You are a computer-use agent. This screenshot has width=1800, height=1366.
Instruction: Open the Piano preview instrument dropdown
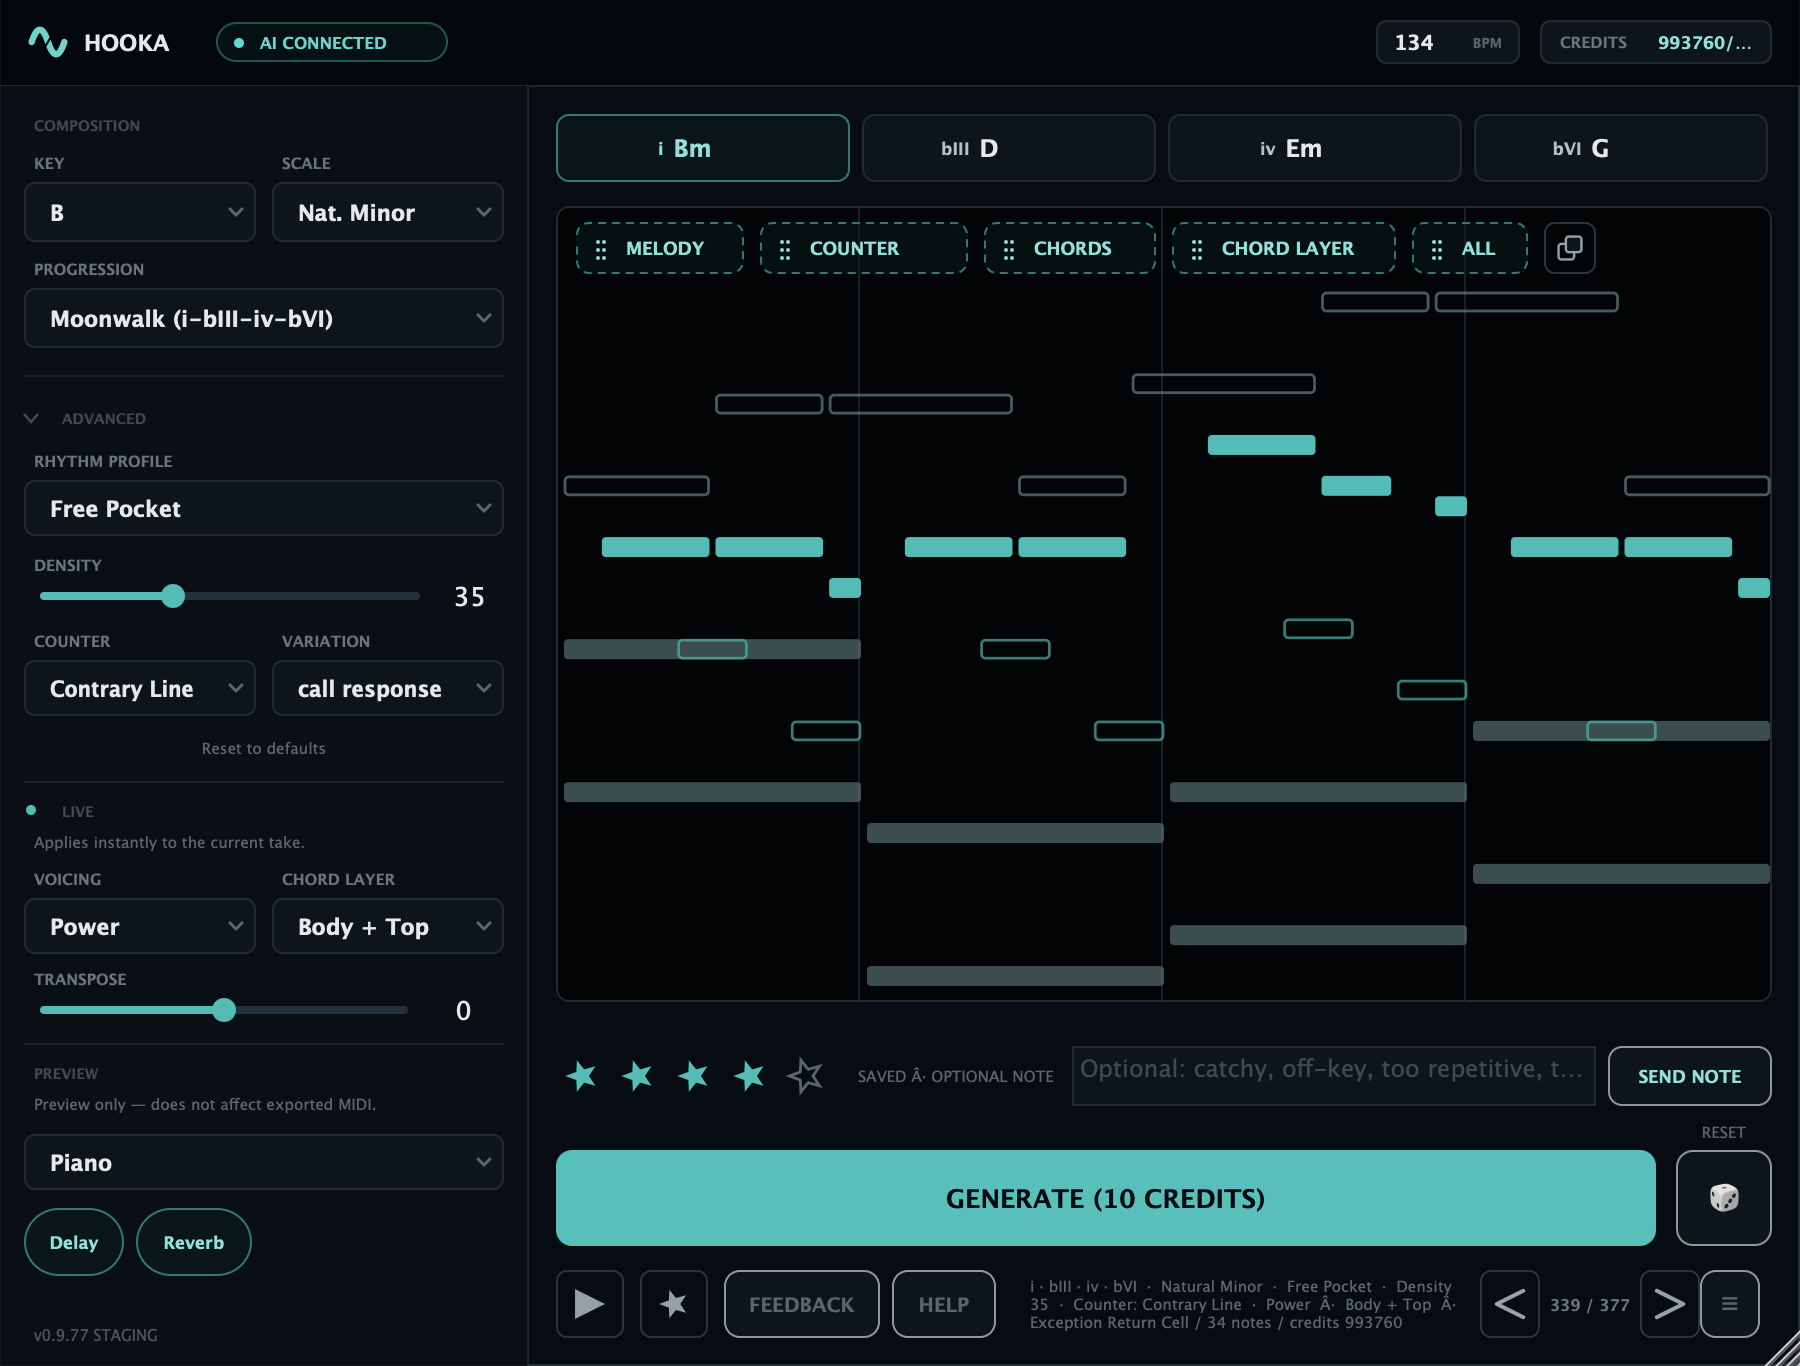tap(264, 1162)
